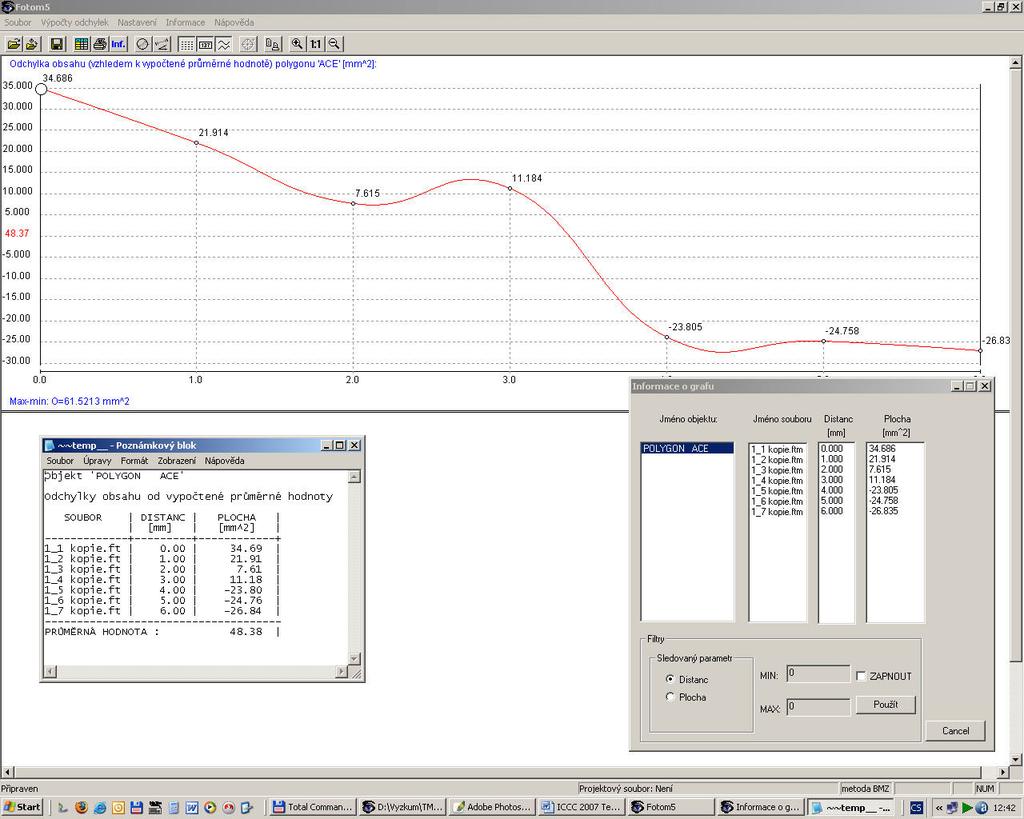Viewport: 1024px width, 819px height.
Task: Click the Windows Media Player quick launch icon
Action: [x=210, y=807]
